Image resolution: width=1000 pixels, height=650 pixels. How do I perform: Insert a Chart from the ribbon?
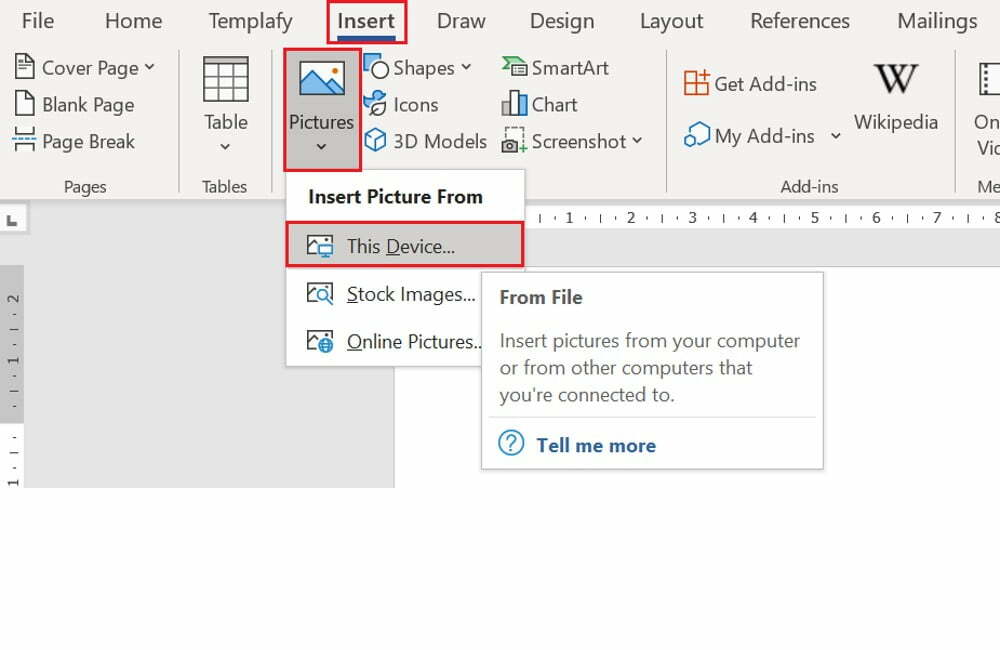[540, 105]
